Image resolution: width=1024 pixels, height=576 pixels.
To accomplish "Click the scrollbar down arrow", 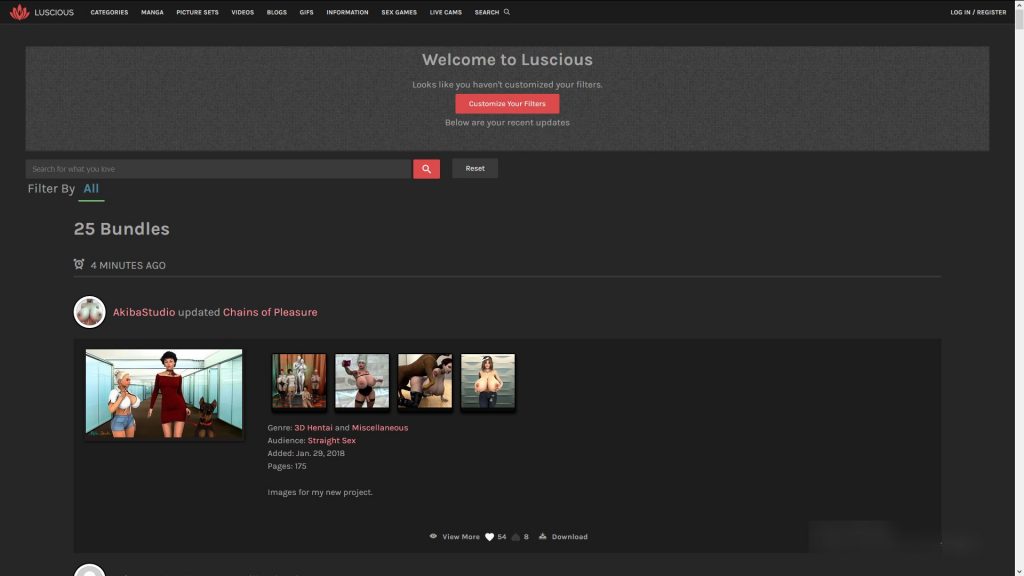I will [1019, 571].
